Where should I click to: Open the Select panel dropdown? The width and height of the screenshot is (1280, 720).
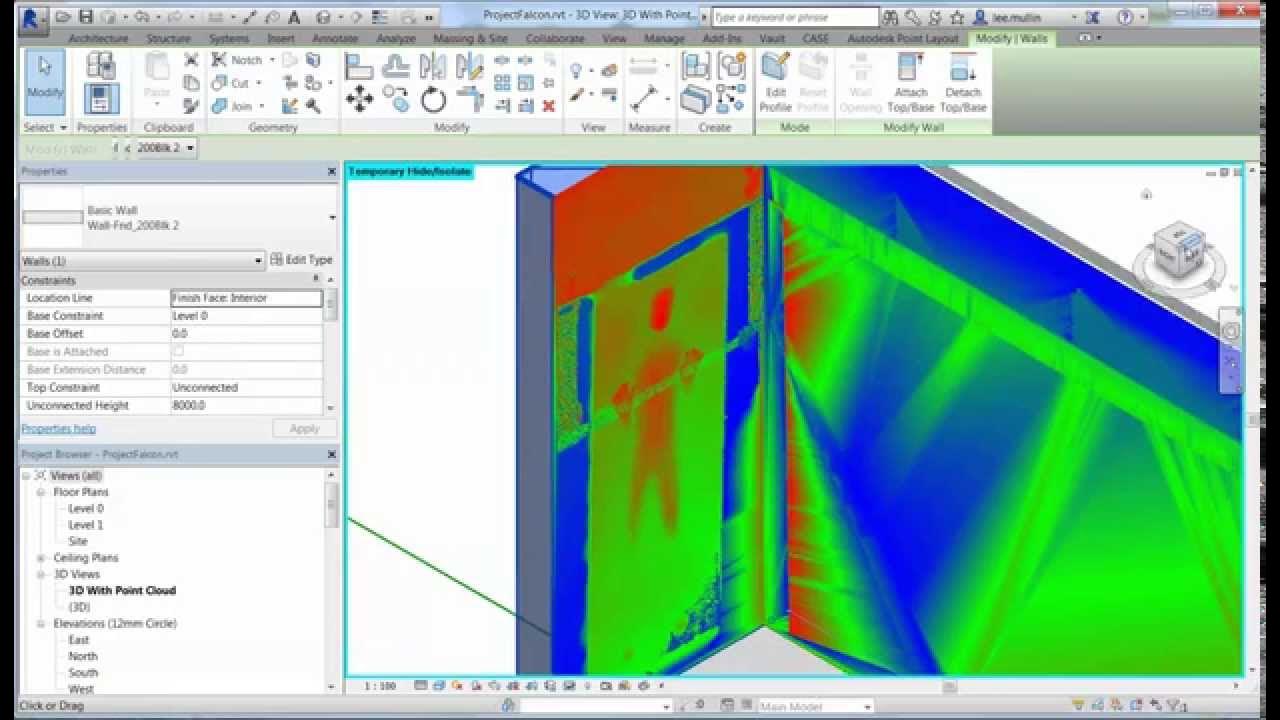point(45,127)
